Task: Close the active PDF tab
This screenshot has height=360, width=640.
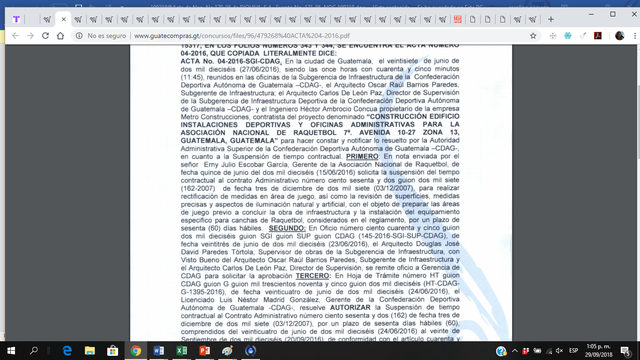Action: click(63, 19)
